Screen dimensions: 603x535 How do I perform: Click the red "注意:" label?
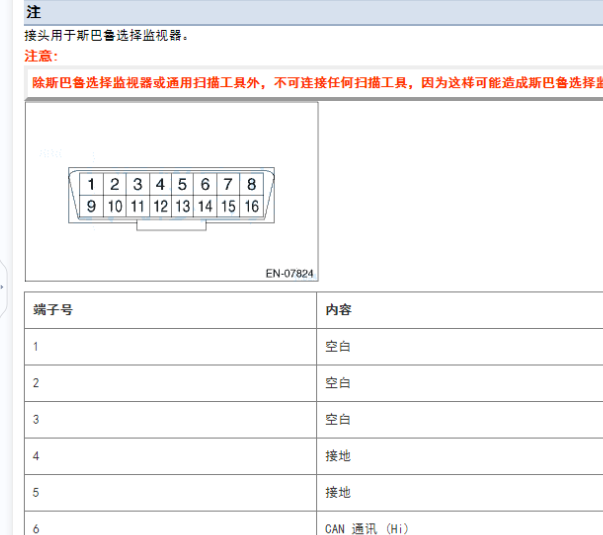coord(41,56)
